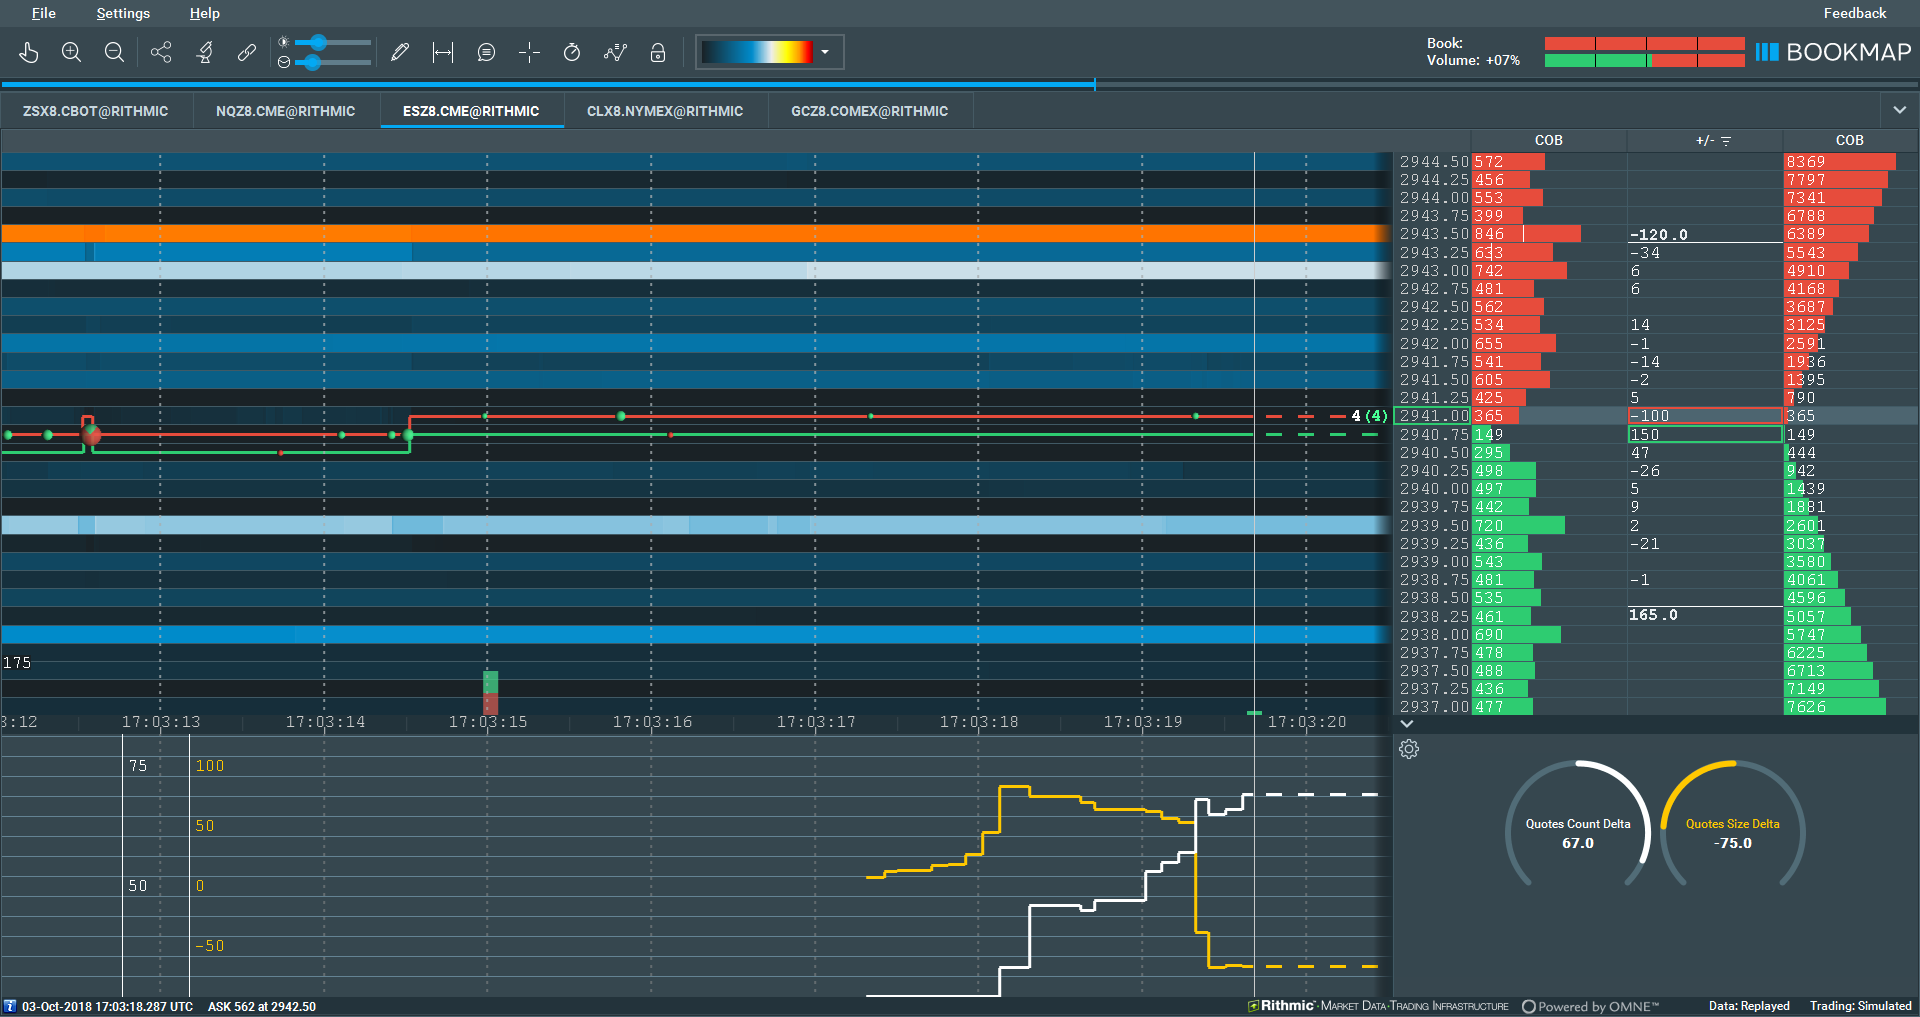The width and height of the screenshot is (1920, 1017).
Task: Select the Hand panning tool
Action: (29, 52)
